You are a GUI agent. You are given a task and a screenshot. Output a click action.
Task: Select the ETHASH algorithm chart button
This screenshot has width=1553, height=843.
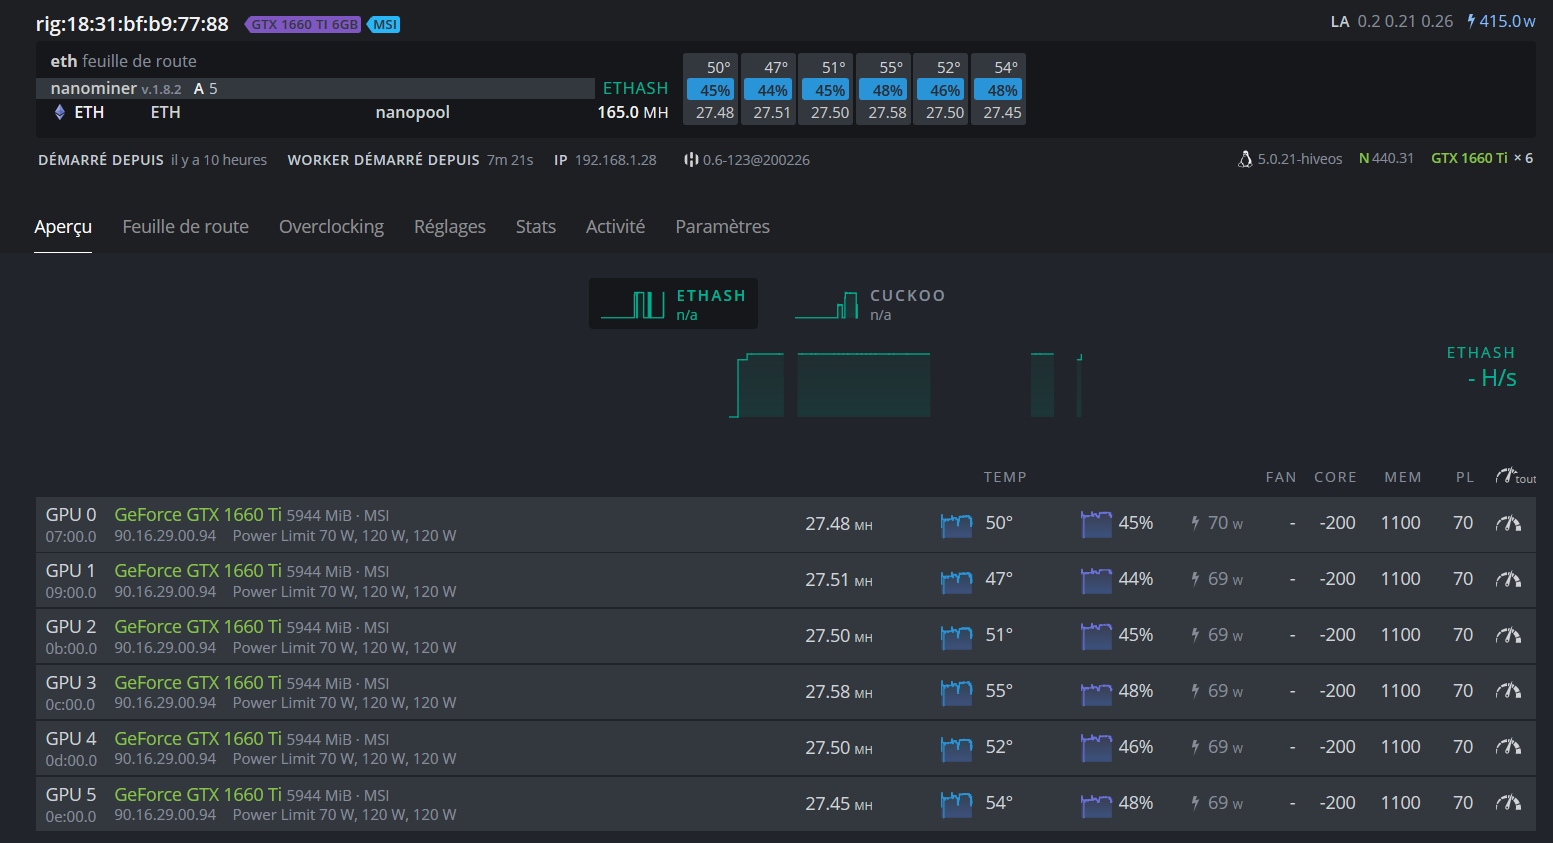[x=673, y=304]
